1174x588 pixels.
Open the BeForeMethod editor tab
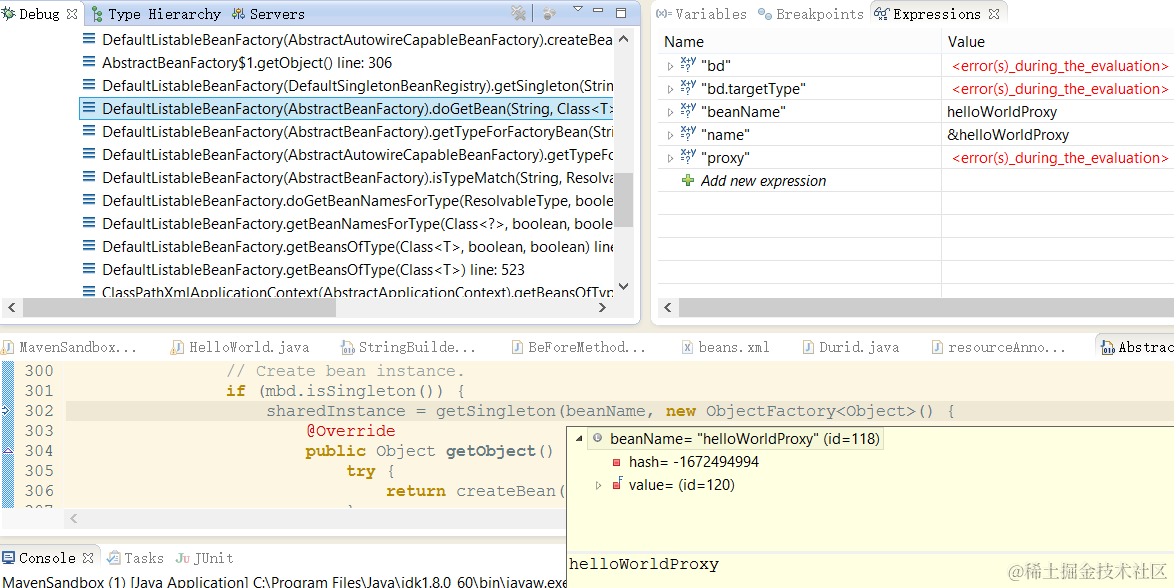coord(579,348)
